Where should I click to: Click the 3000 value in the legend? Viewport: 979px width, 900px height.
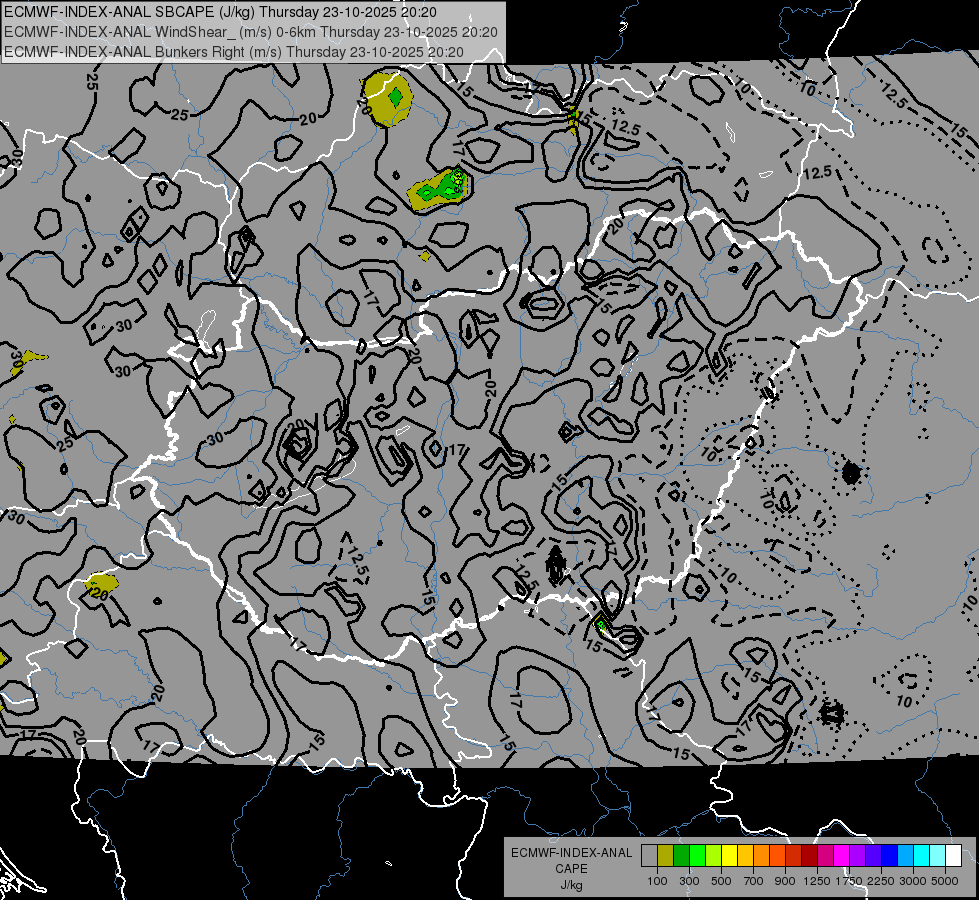[x=913, y=881]
